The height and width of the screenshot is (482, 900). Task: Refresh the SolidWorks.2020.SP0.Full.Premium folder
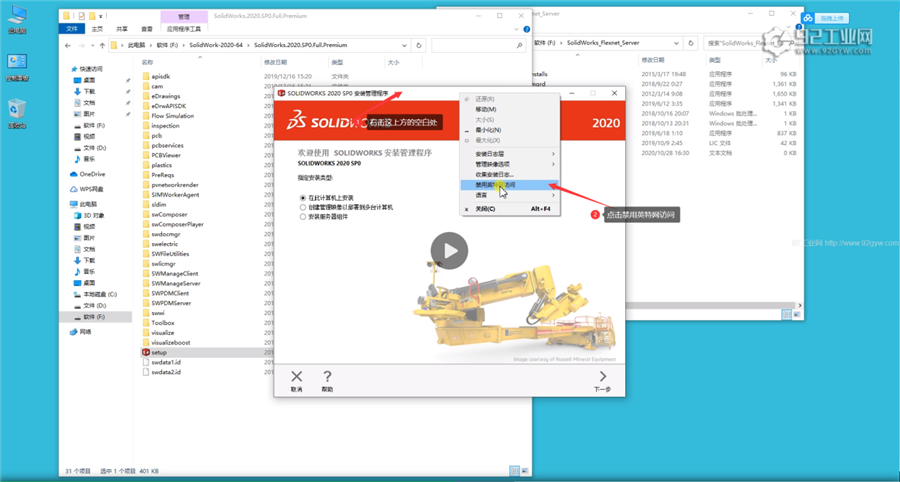click(x=418, y=45)
